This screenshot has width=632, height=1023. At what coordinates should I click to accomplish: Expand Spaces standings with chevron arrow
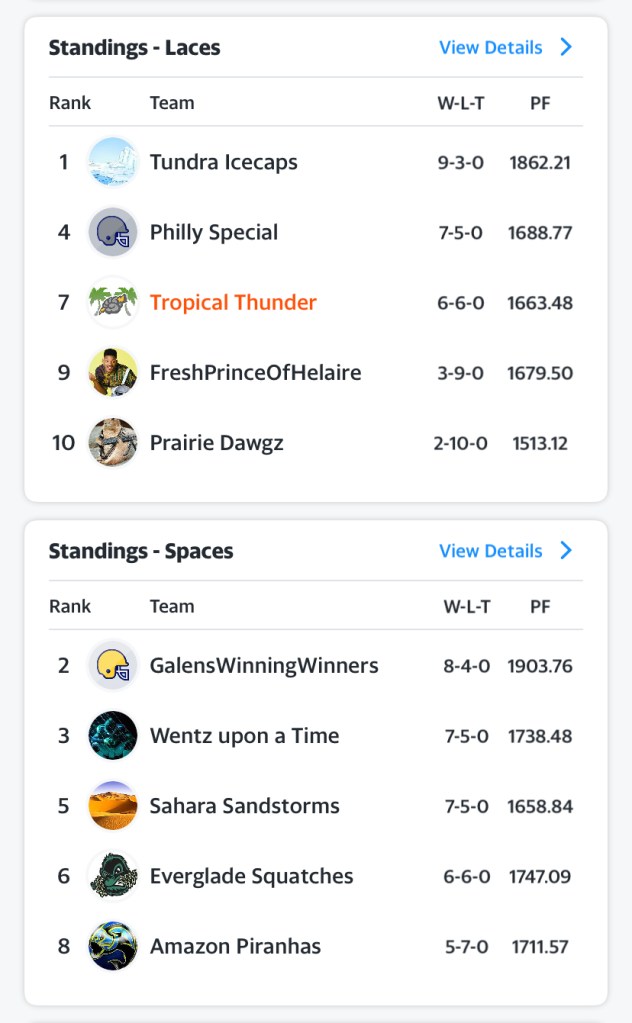click(566, 551)
